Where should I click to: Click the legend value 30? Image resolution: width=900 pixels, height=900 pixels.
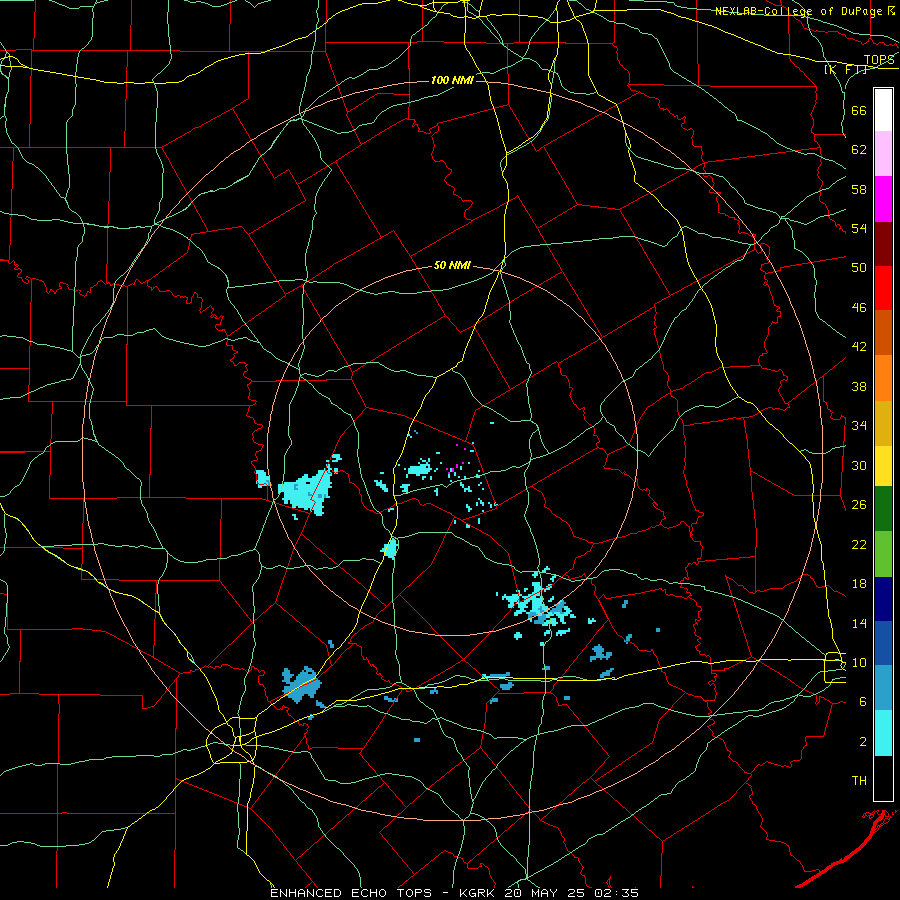pyautogui.click(x=859, y=465)
